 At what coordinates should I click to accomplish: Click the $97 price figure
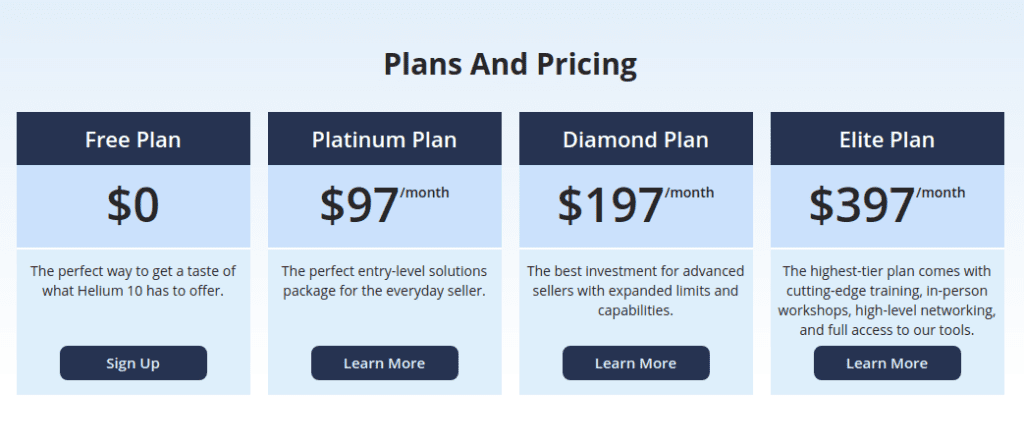[359, 205]
